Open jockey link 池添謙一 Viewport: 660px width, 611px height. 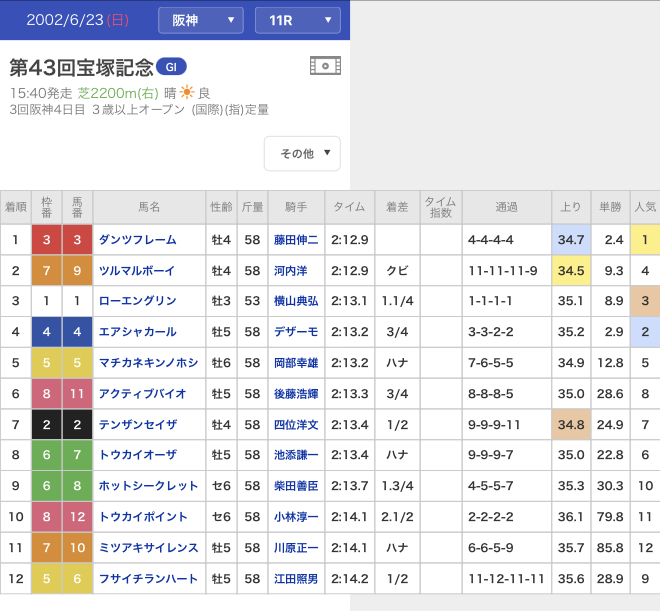(296, 455)
